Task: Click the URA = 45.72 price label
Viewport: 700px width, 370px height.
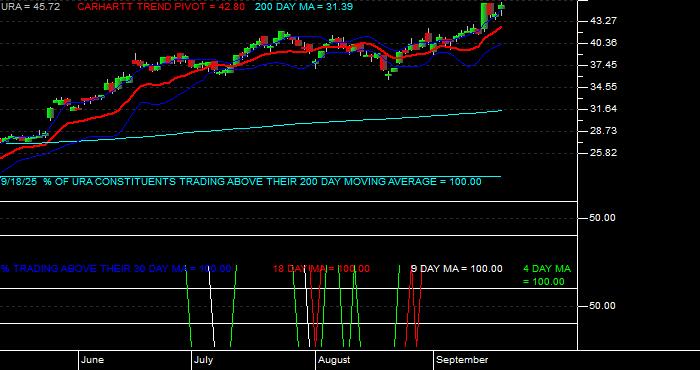Action: pyautogui.click(x=30, y=7)
